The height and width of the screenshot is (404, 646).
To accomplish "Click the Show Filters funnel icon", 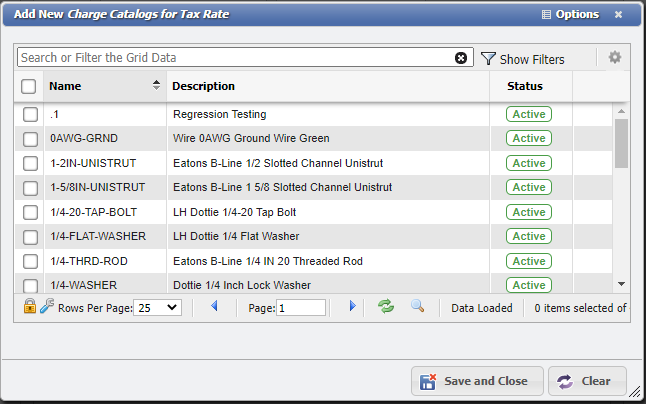I will [x=488, y=59].
